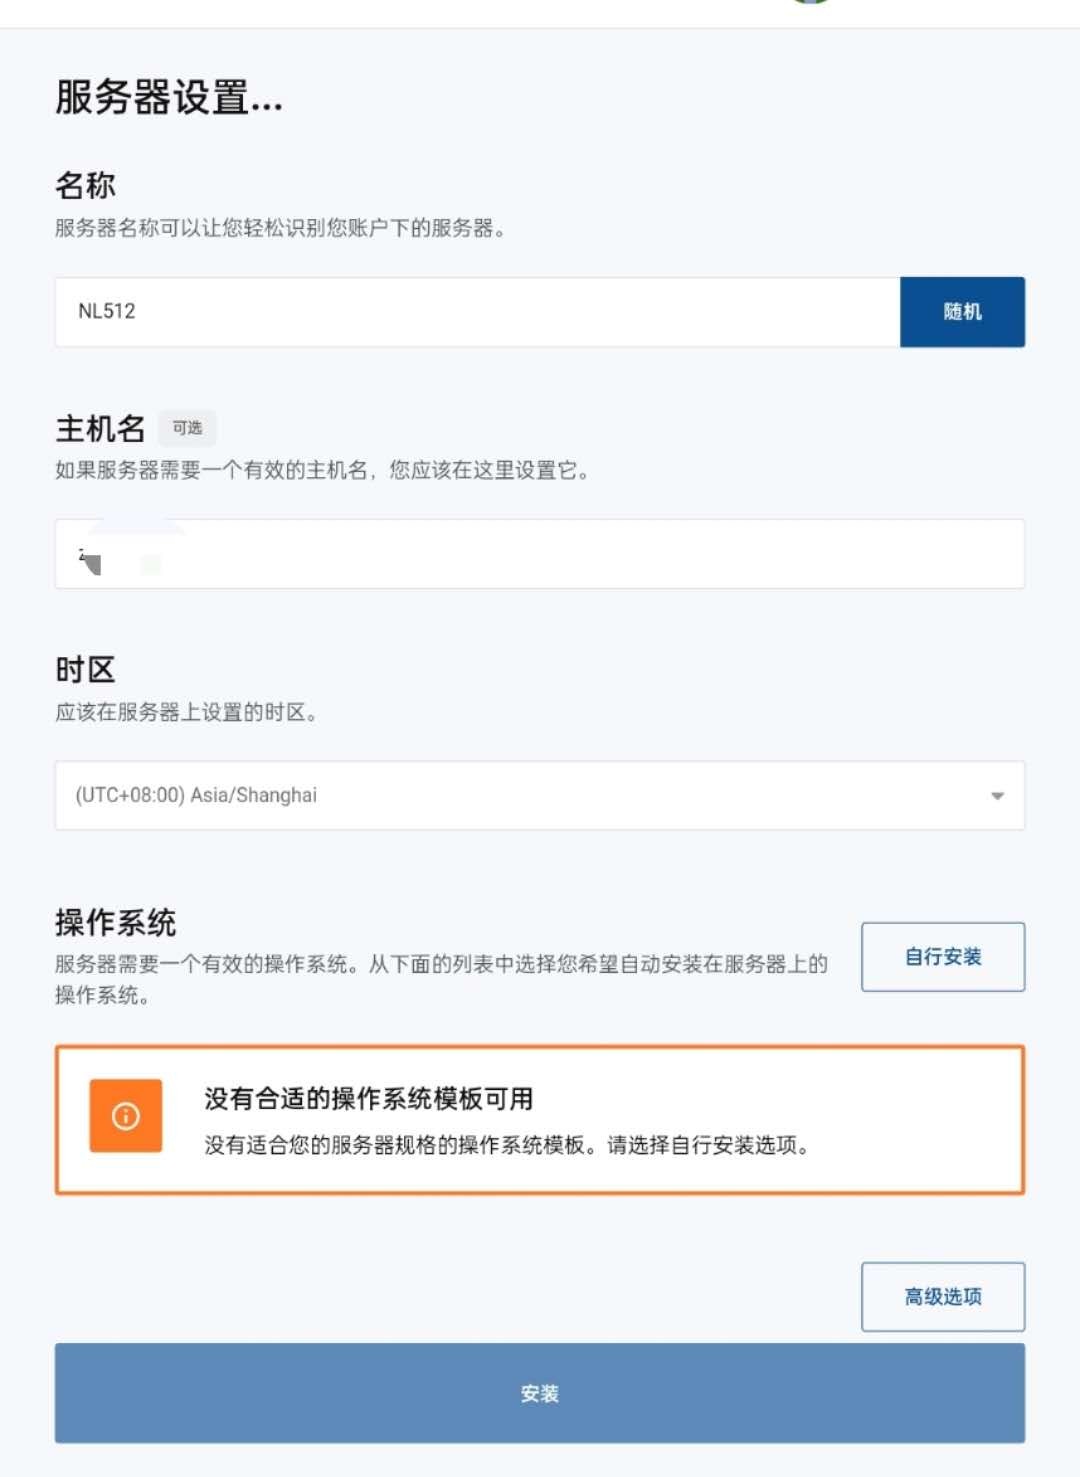
Task: Click the orange info icon in warning box
Action: [126, 1116]
